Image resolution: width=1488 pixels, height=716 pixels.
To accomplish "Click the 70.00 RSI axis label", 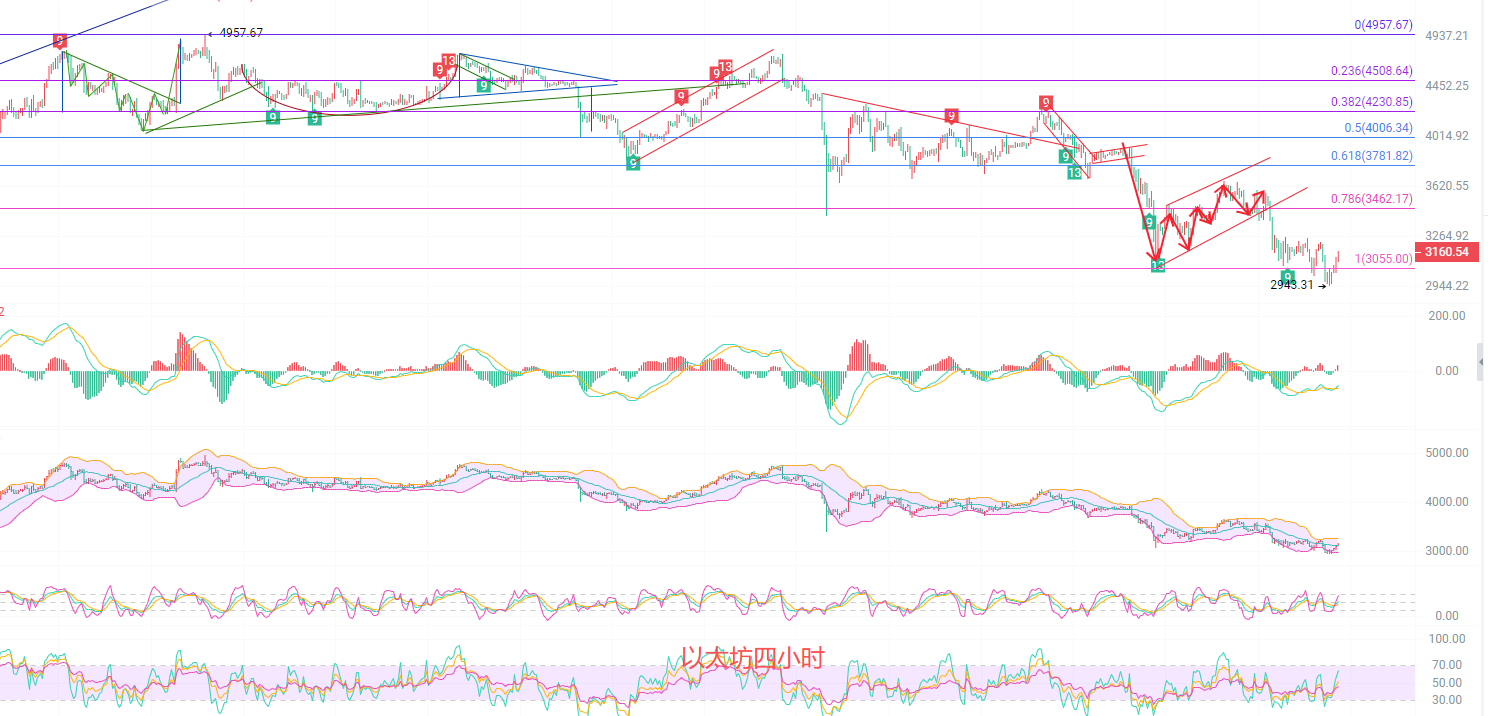I will (x=1446, y=664).
